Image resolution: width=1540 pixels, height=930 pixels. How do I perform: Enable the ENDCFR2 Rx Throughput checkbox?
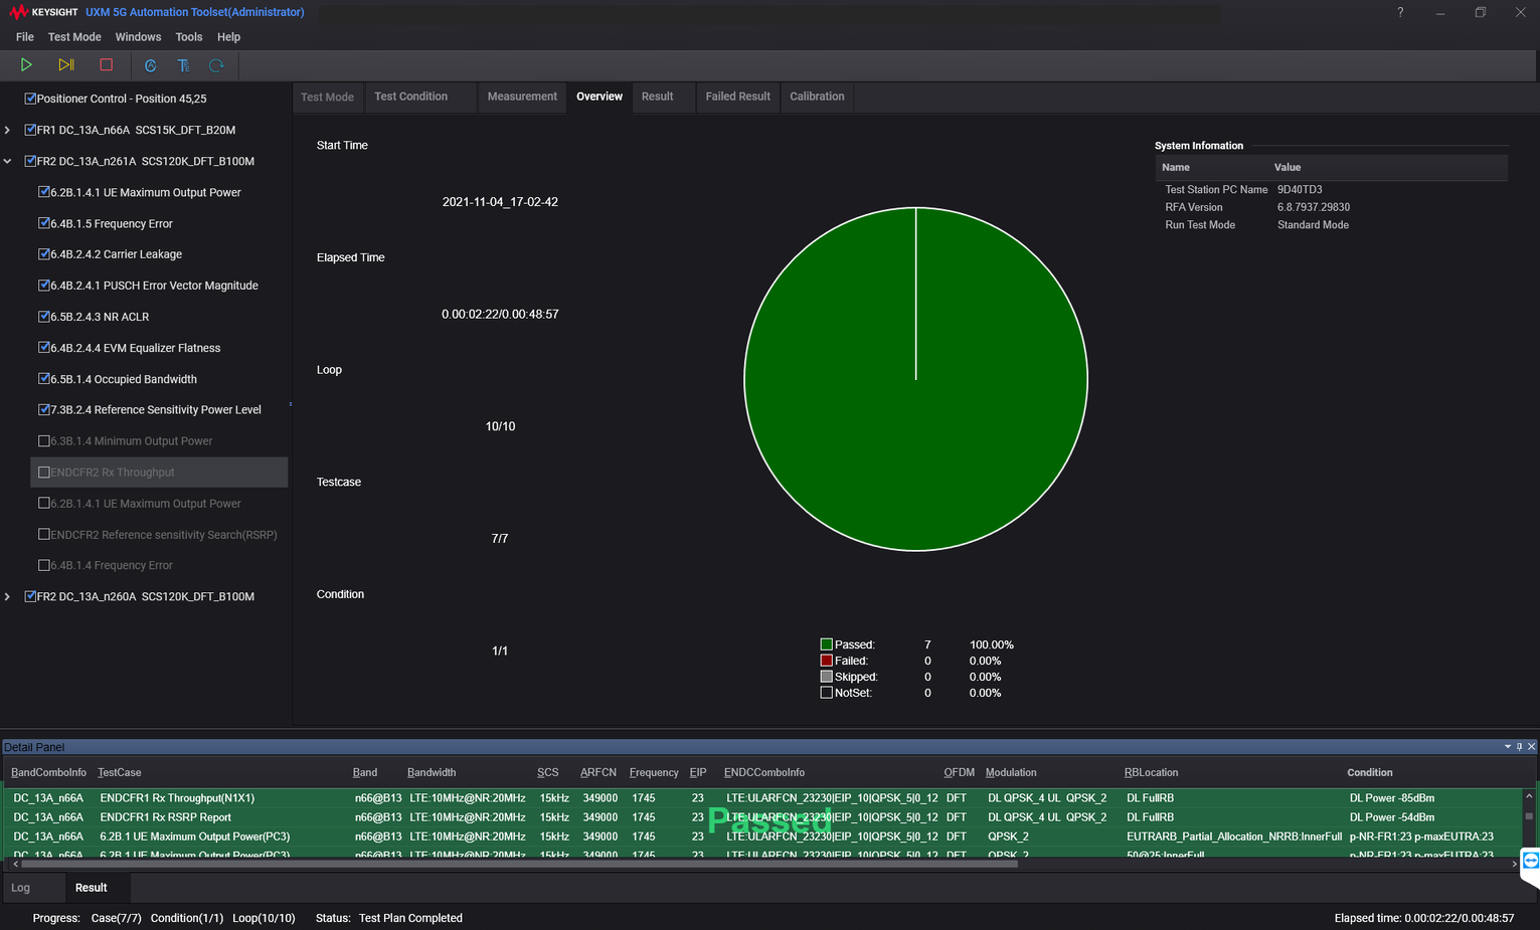pos(44,472)
